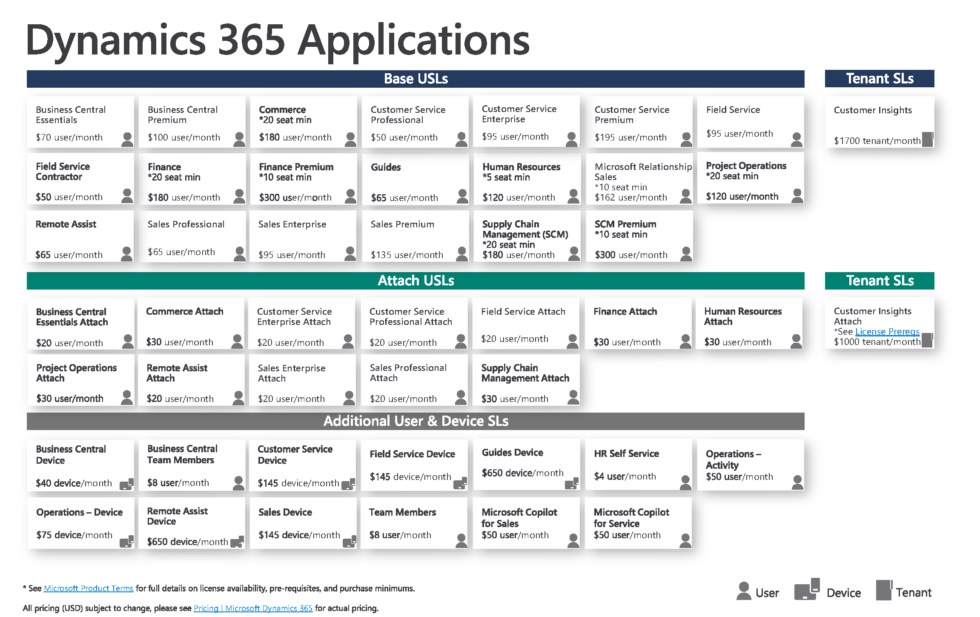Click the Team Members $8 user/month price
The image size is (980, 617).
[x=400, y=535]
